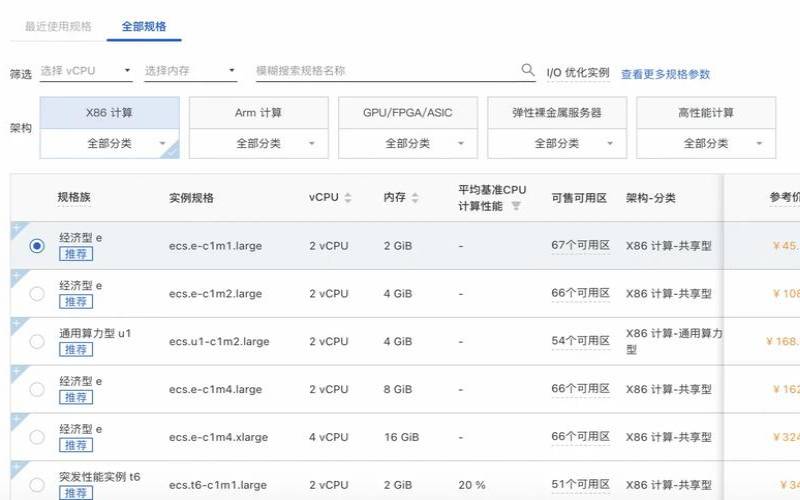The image size is (800, 500).
Task: Select ecs.u1-c1m2.large radio button
Action: click(x=37, y=342)
